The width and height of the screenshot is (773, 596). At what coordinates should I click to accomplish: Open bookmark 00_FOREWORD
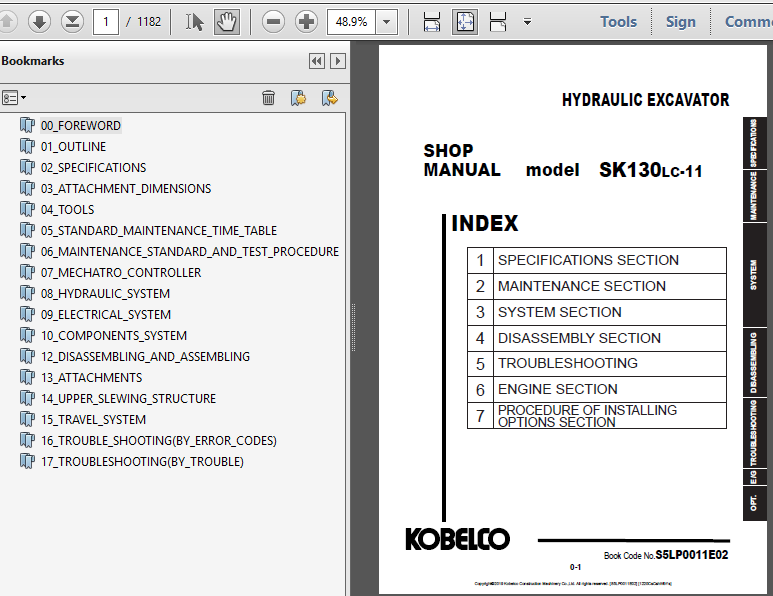coord(81,126)
